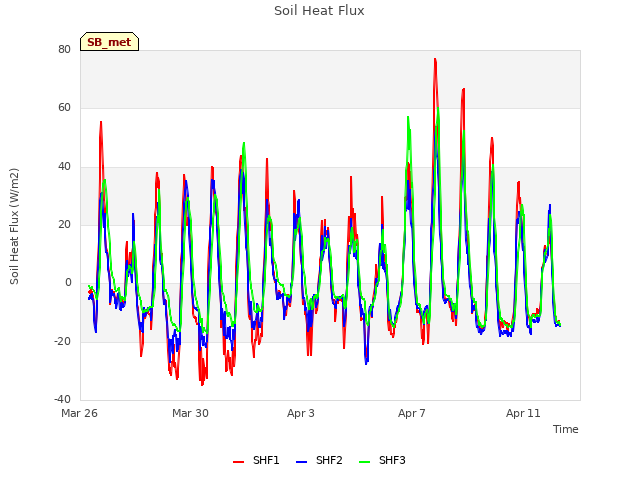Click the -20 y-axis tick label

click(62, 341)
